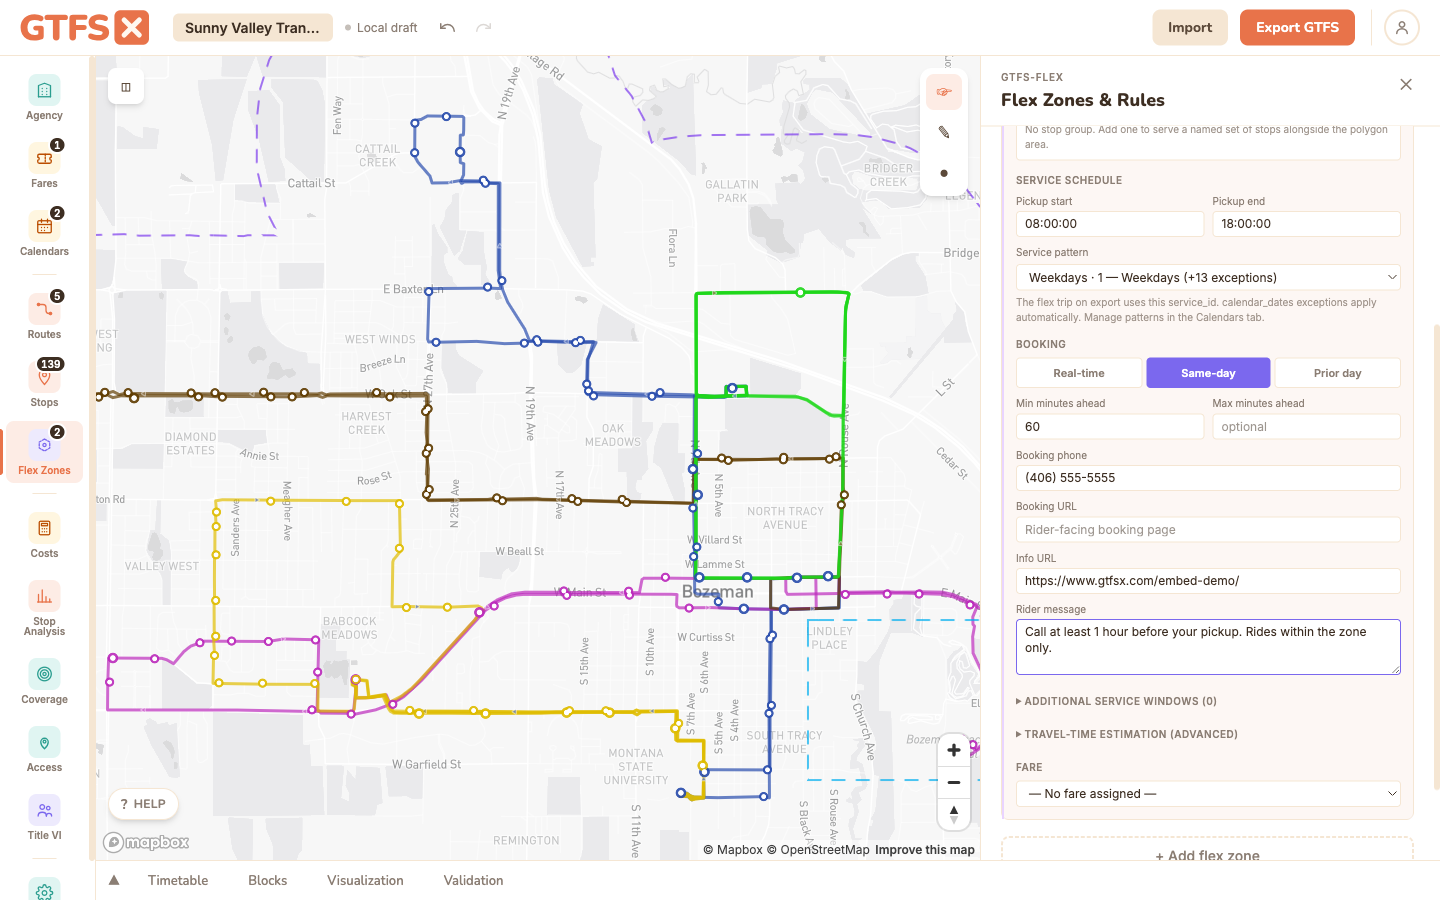
Task: Open the Stop Analysis sidebar section
Action: pyautogui.click(x=44, y=609)
